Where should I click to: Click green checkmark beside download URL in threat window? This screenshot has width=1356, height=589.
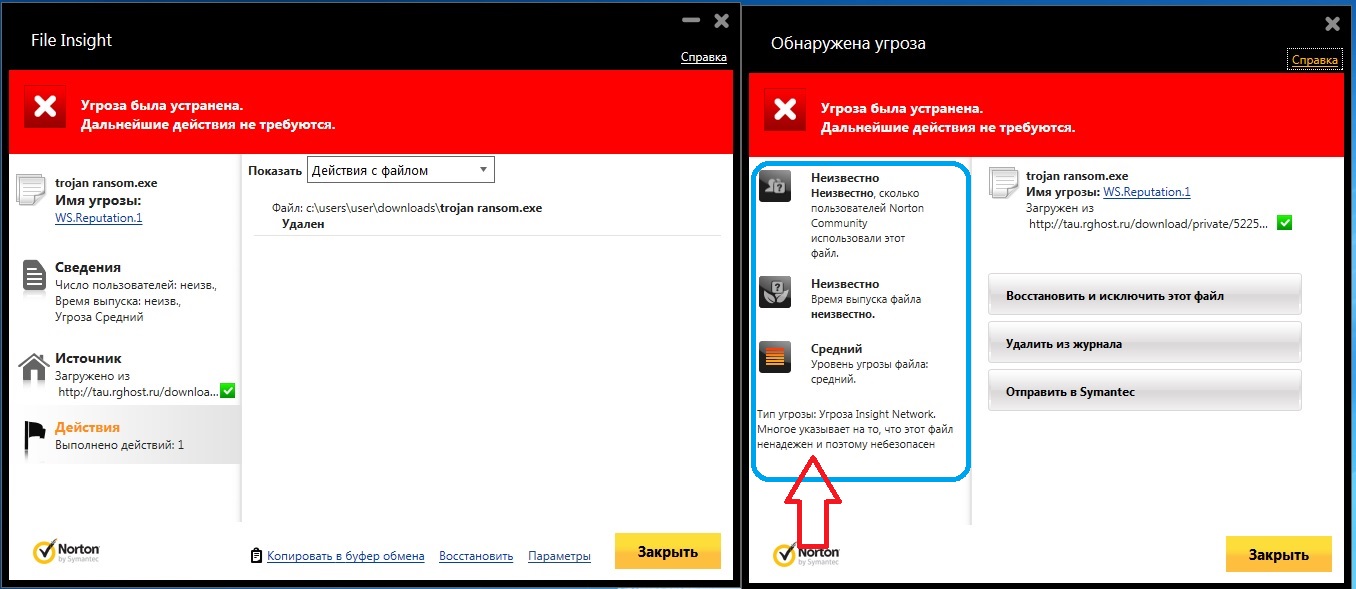pos(1284,223)
